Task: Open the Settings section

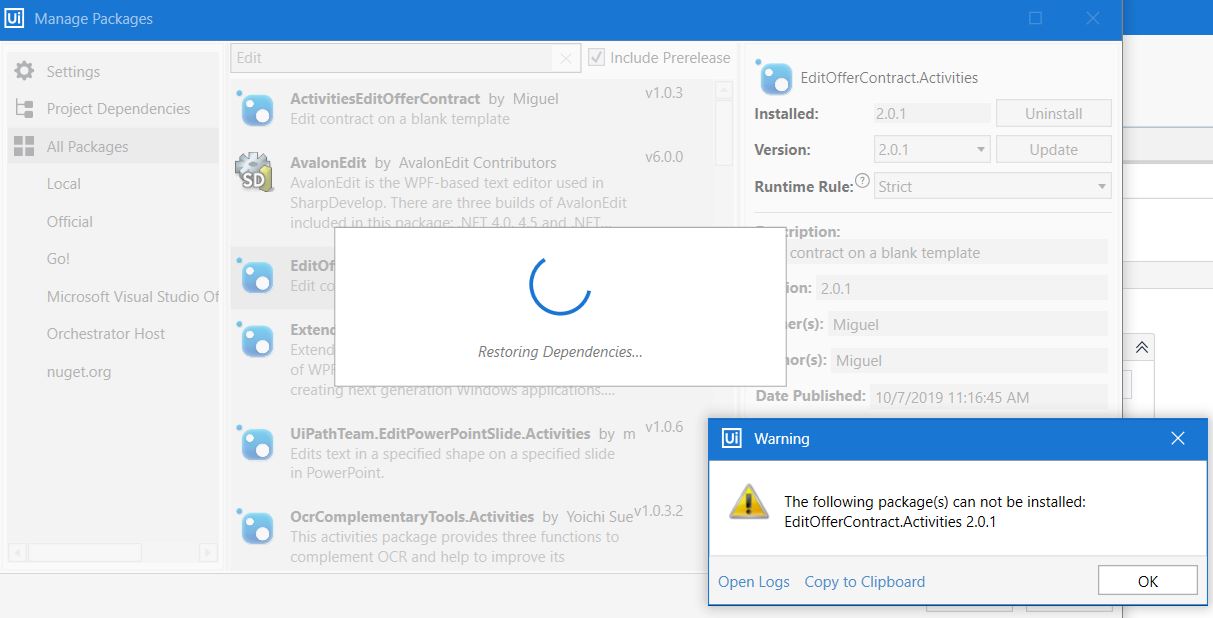Action: coord(73,72)
